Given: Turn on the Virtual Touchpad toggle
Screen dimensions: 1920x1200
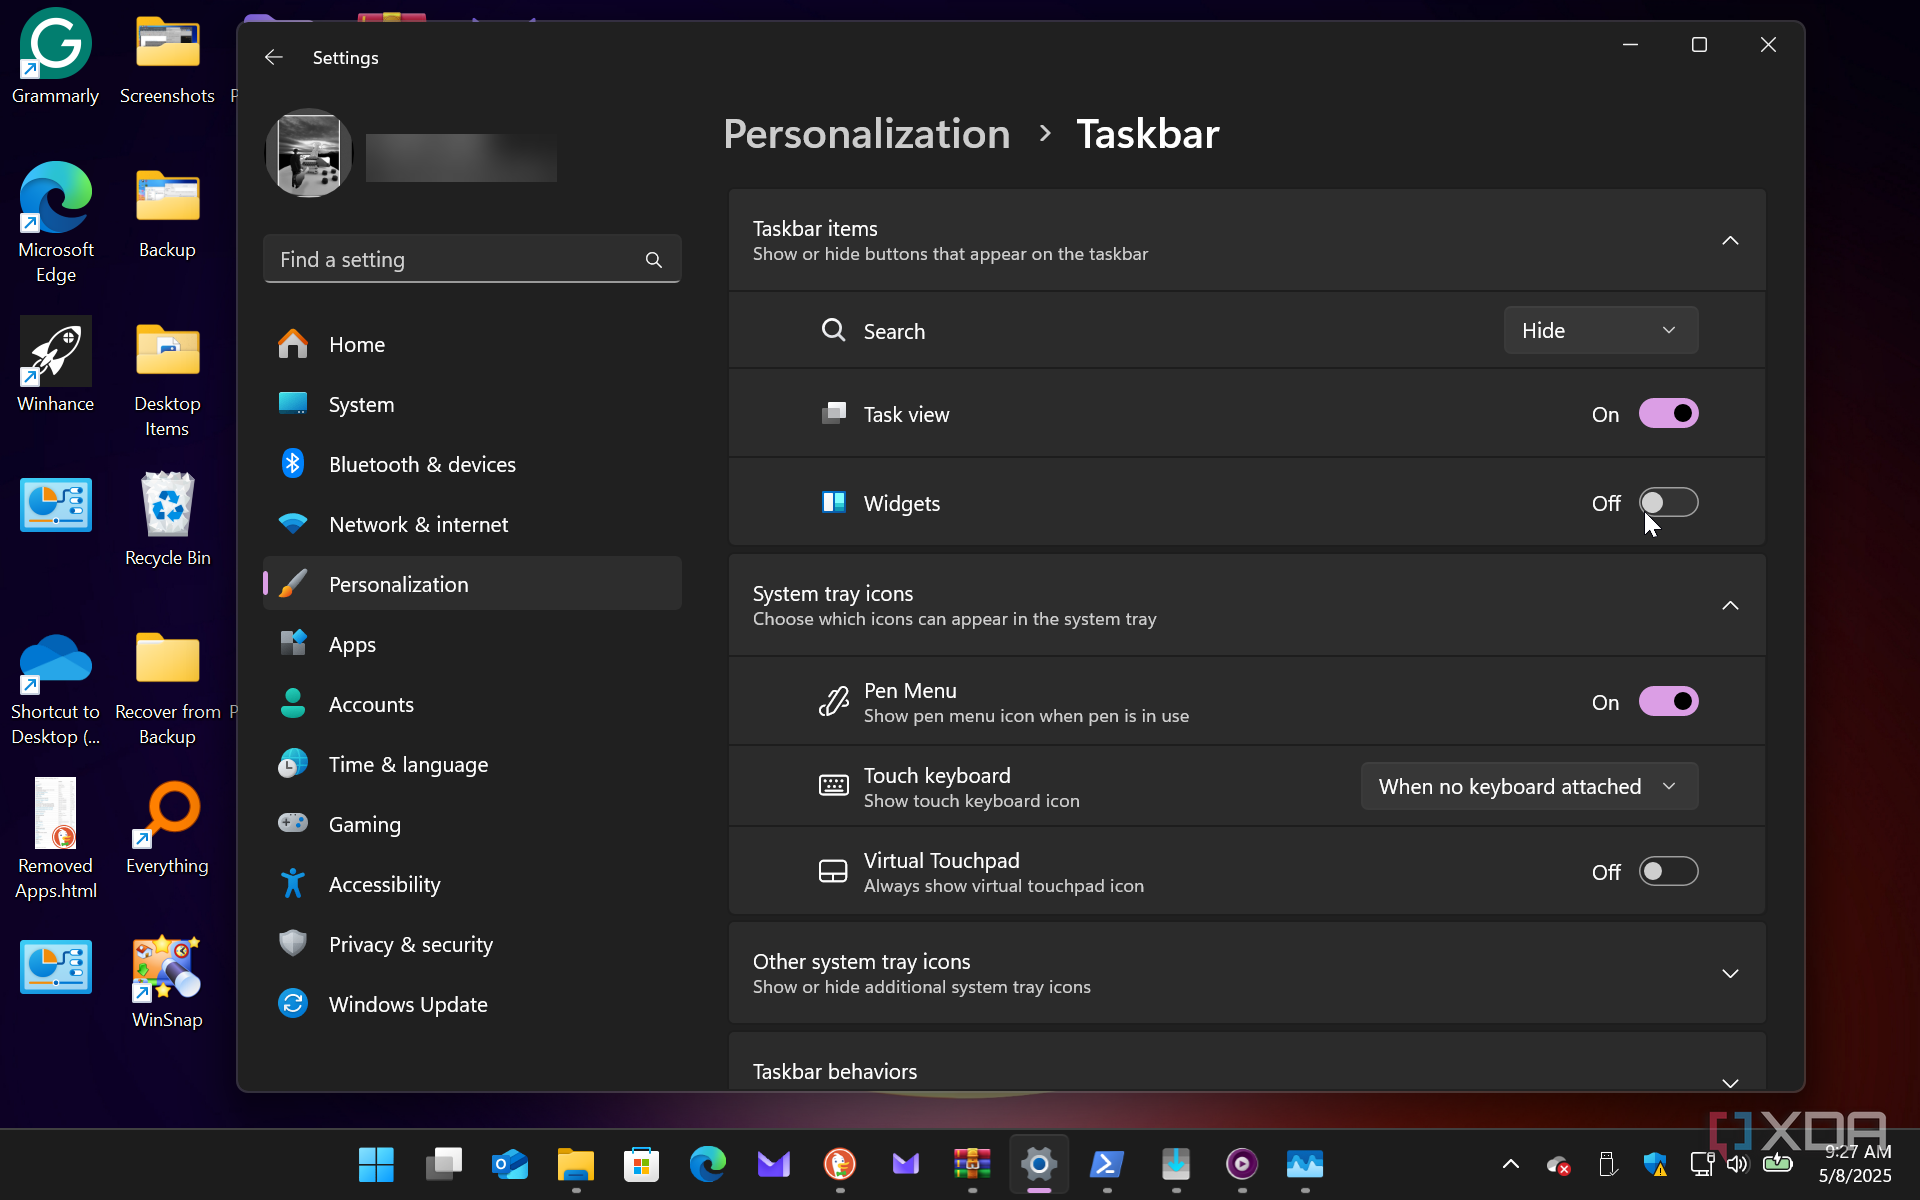Looking at the screenshot, I should point(1668,872).
